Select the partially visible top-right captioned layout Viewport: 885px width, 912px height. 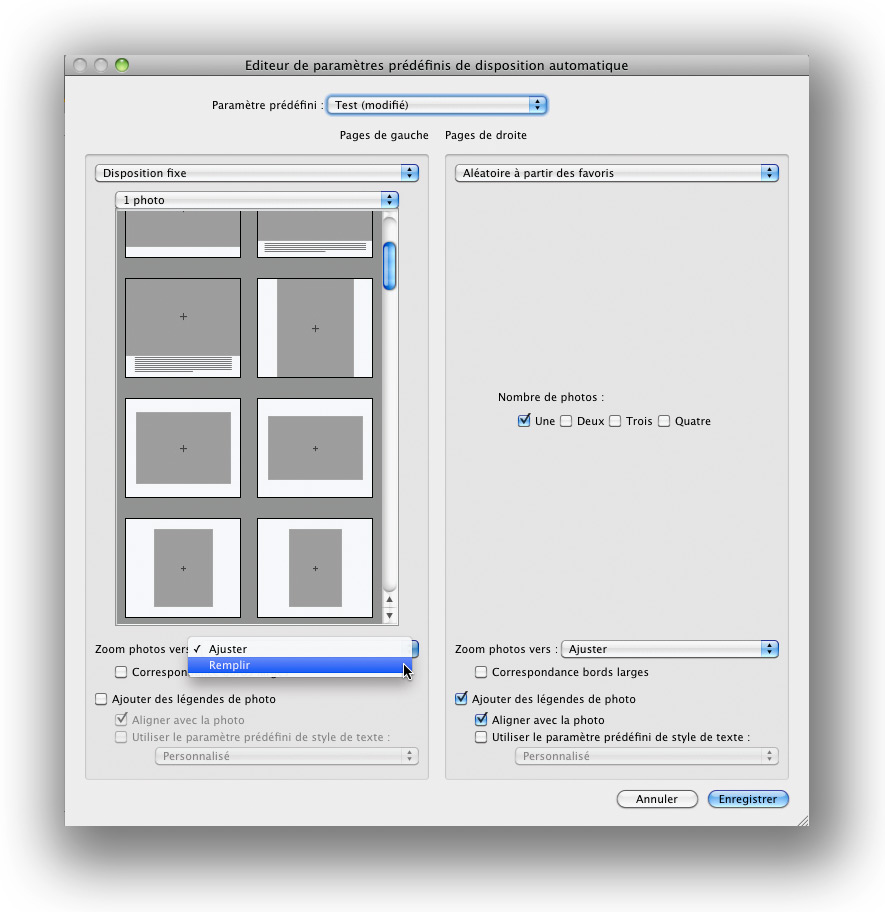coord(315,234)
